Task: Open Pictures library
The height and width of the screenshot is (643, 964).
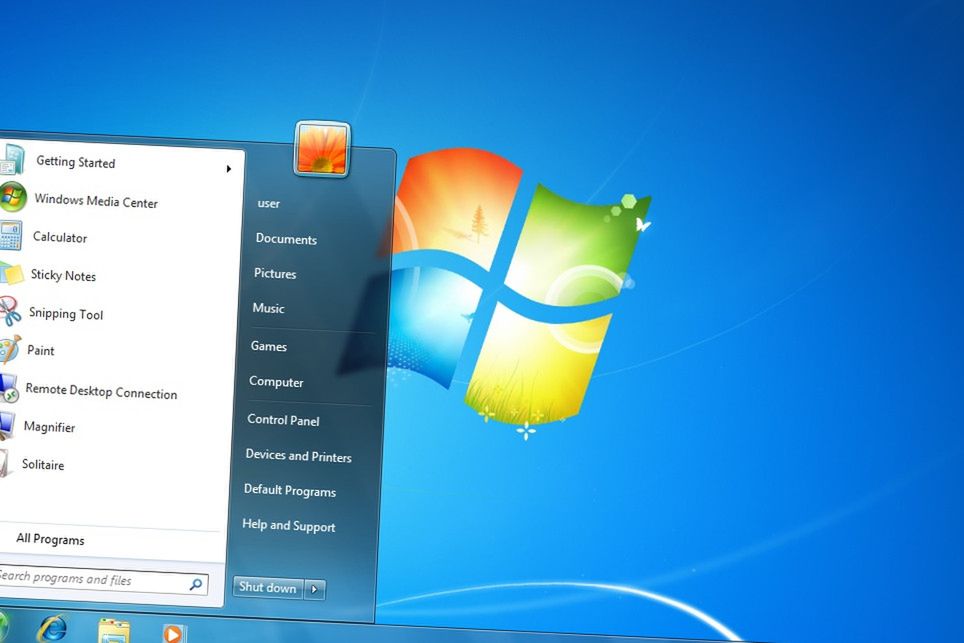Action: click(x=275, y=274)
